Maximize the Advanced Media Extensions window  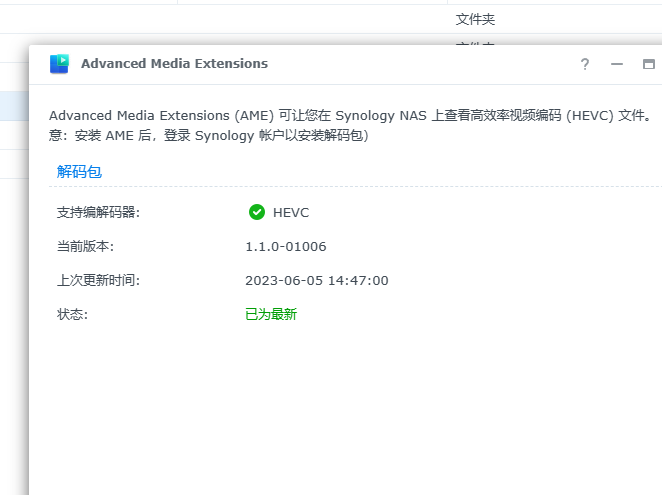point(648,64)
